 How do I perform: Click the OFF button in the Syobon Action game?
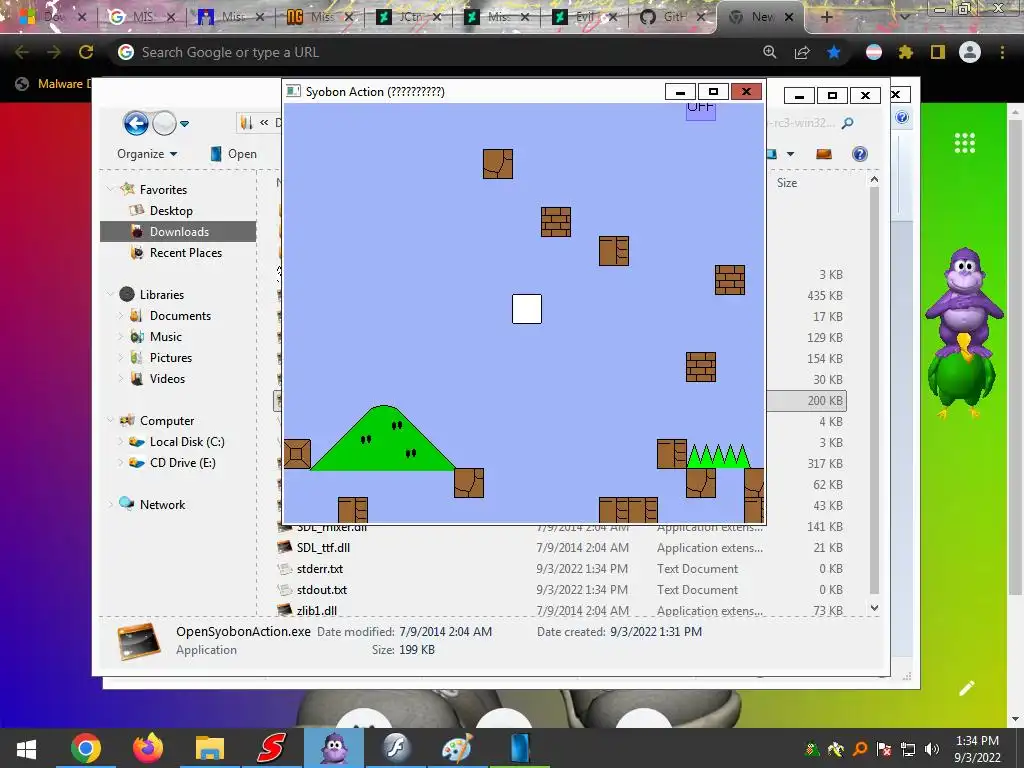[x=701, y=110]
